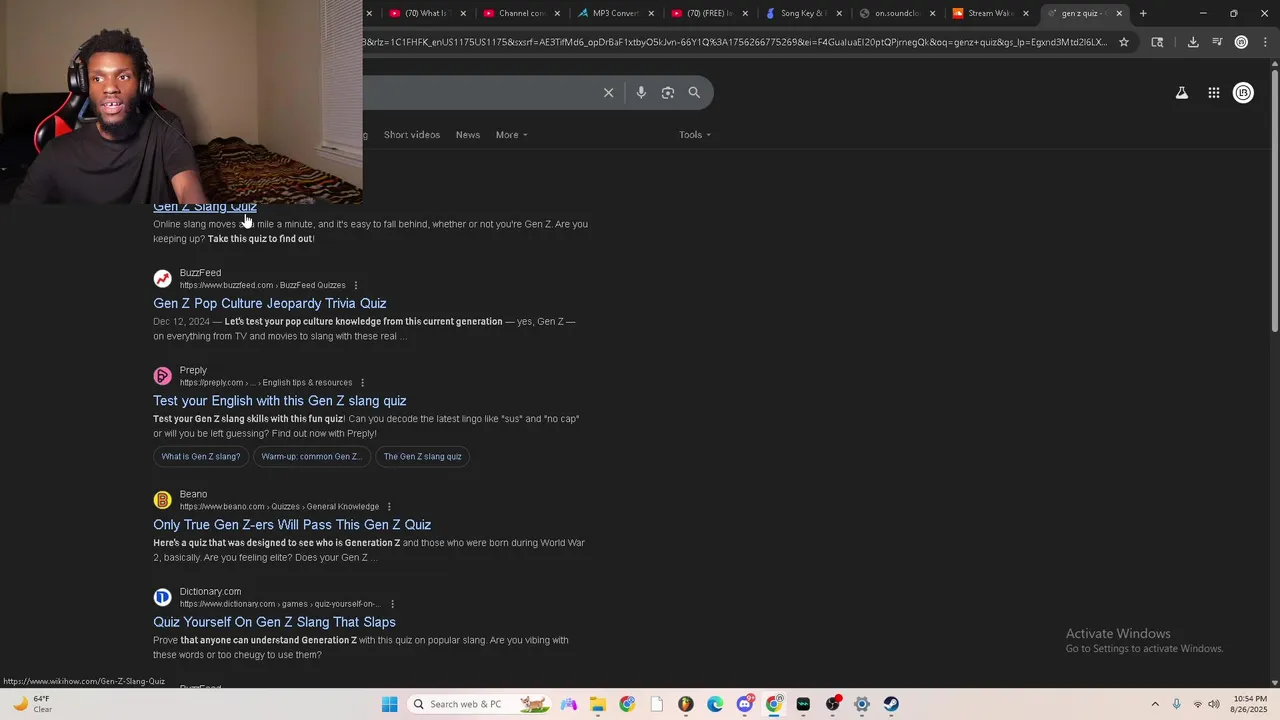1280x720 pixels.
Task: Open Gen Z Pop Culture Jeopardy Trivia Quiz
Action: [269, 303]
